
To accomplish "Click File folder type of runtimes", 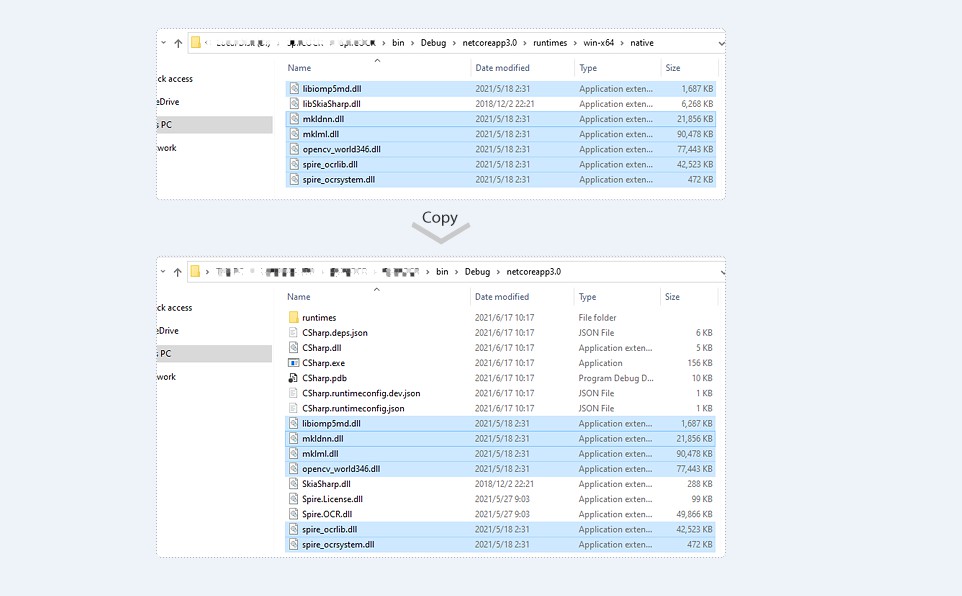I will 597,317.
